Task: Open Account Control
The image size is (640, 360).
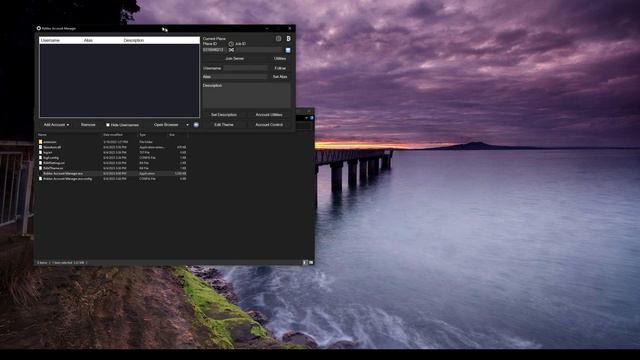Action: pos(269,124)
